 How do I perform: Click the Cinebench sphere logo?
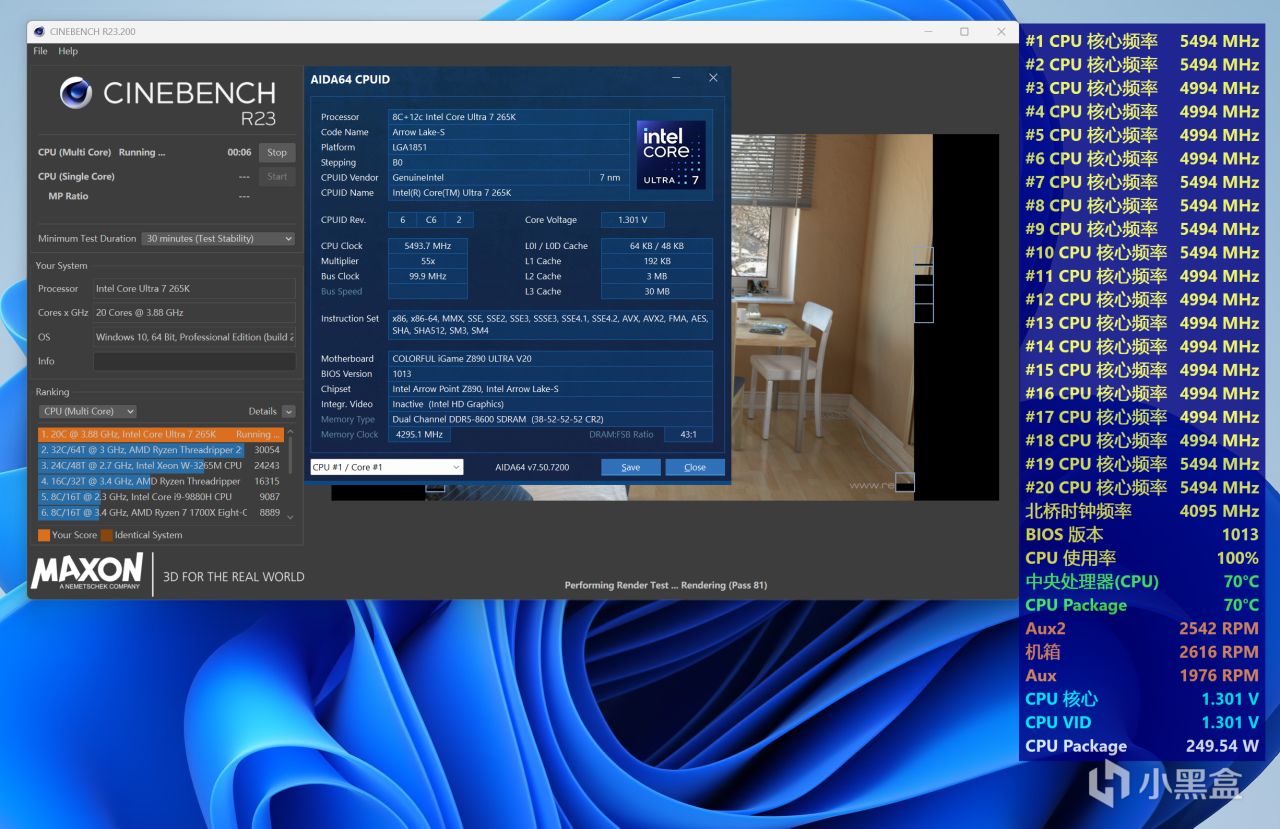pyautogui.click(x=76, y=93)
